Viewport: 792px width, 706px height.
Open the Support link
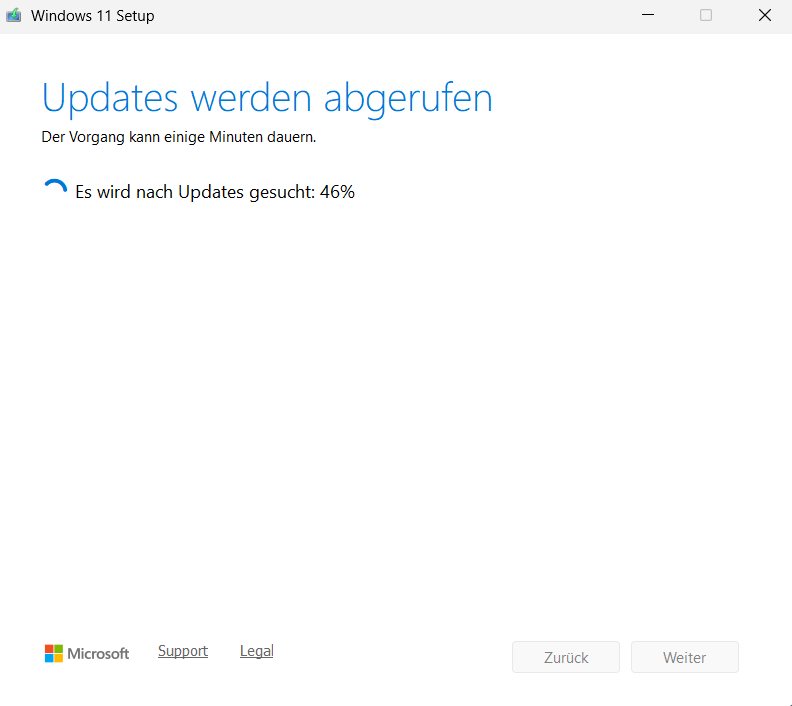tap(183, 651)
